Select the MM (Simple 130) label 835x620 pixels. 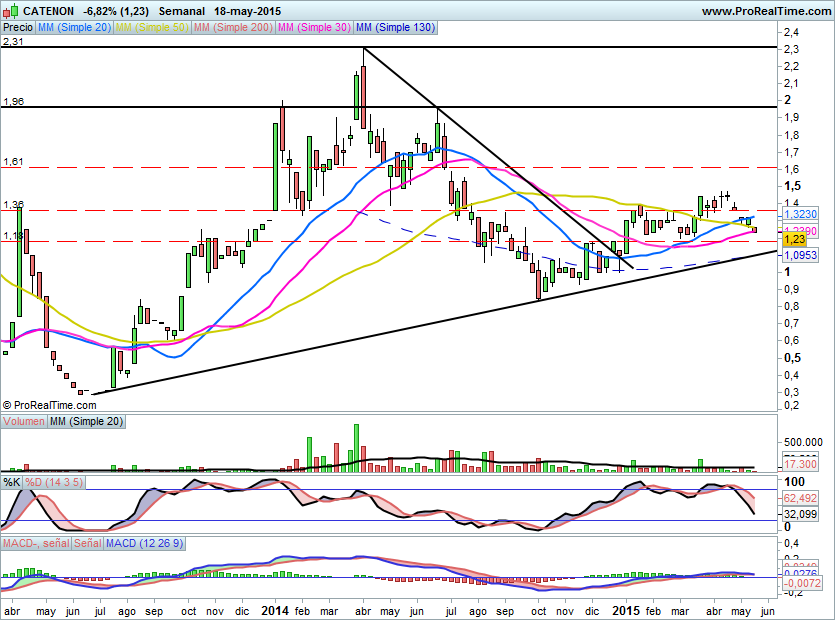pyautogui.click(x=395, y=29)
